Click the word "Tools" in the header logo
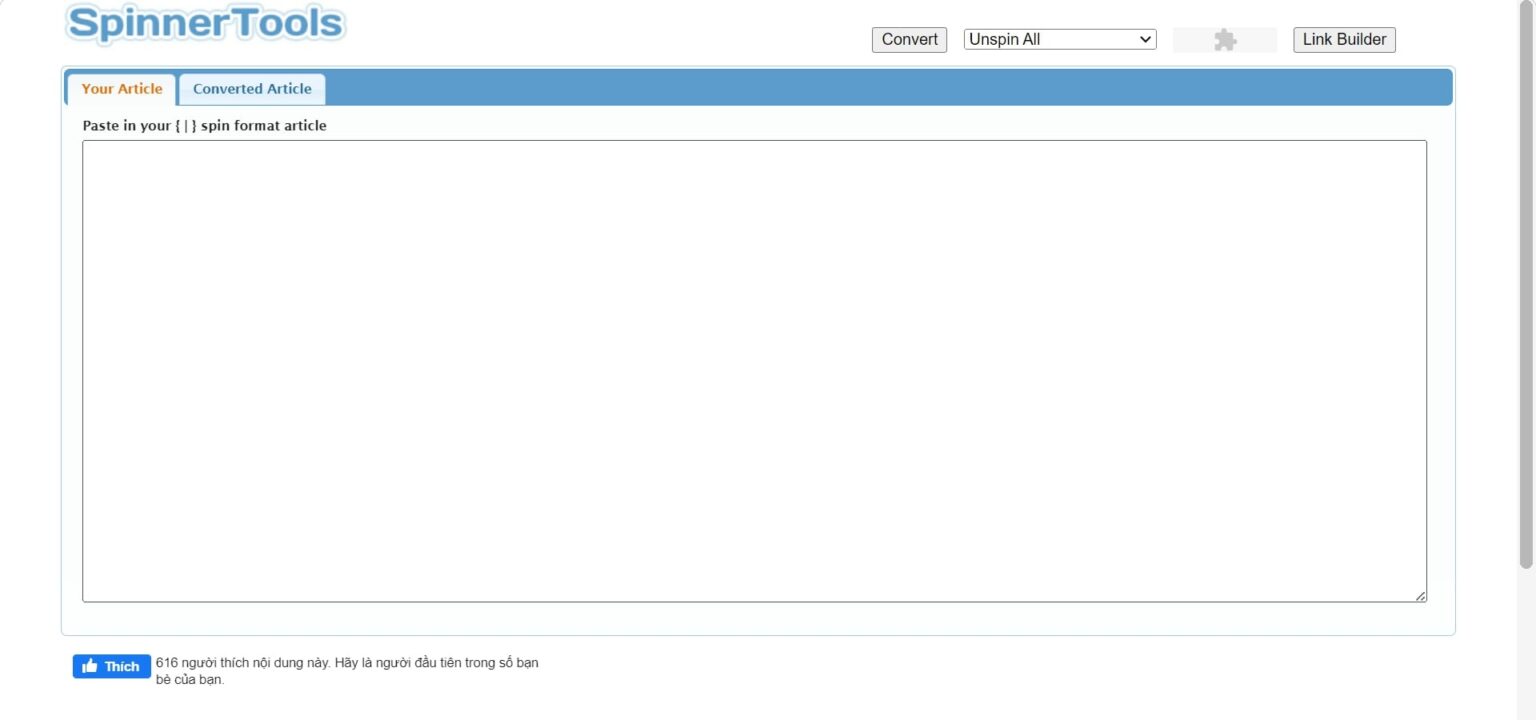Screen dimensions: 1536x720 [x=287, y=24]
